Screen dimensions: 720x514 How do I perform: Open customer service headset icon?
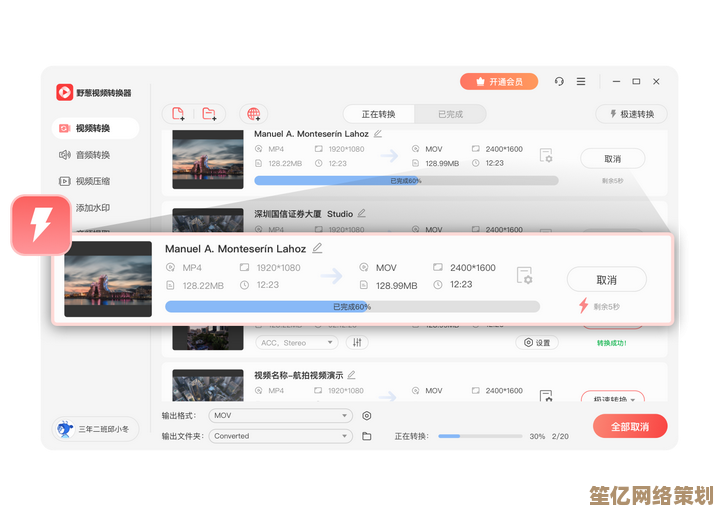(x=559, y=81)
